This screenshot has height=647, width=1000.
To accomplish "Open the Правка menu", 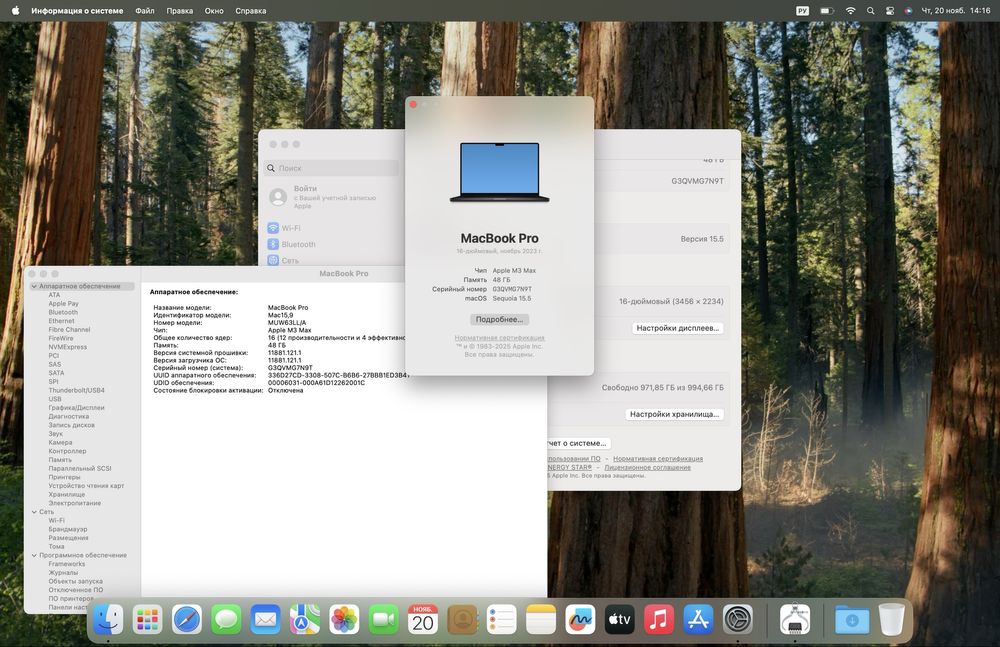I will point(179,10).
